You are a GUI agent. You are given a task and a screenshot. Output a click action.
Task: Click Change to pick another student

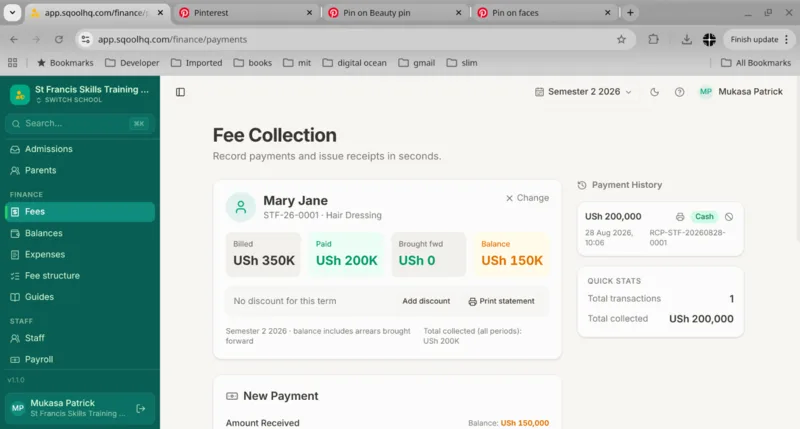point(527,198)
